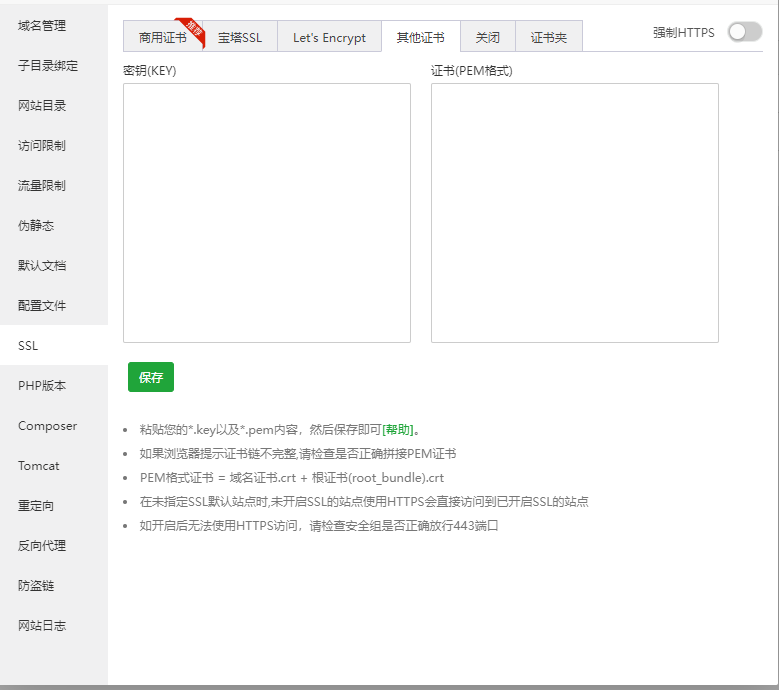Open the Tomcat sidebar section
779x690 pixels.
tap(54, 465)
